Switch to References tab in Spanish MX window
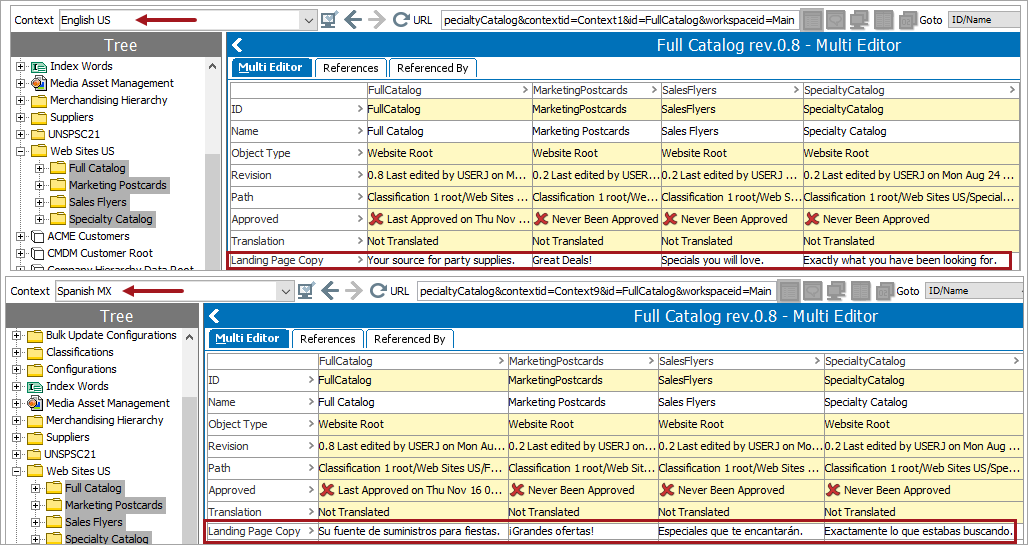 [x=328, y=339]
